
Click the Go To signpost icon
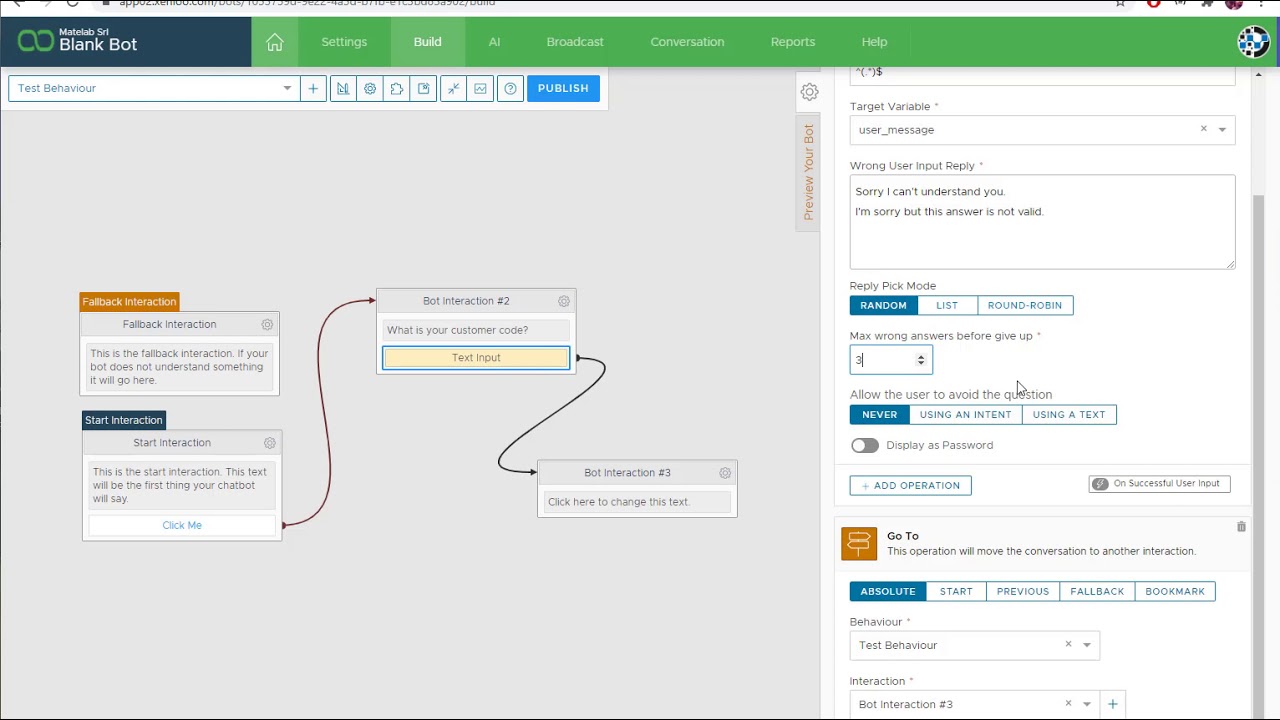coord(859,543)
